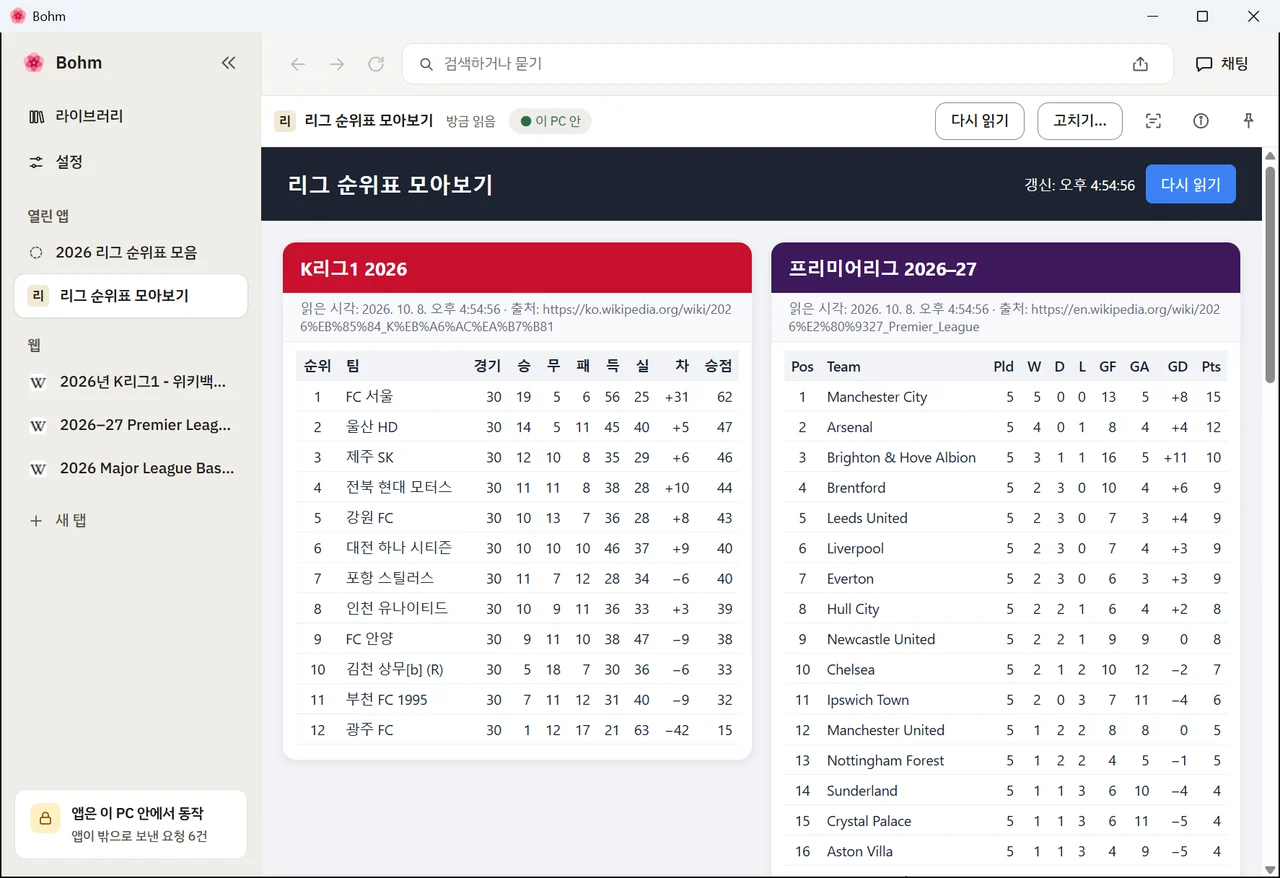
Task: Click Ipswich Town team name
Action: (868, 700)
